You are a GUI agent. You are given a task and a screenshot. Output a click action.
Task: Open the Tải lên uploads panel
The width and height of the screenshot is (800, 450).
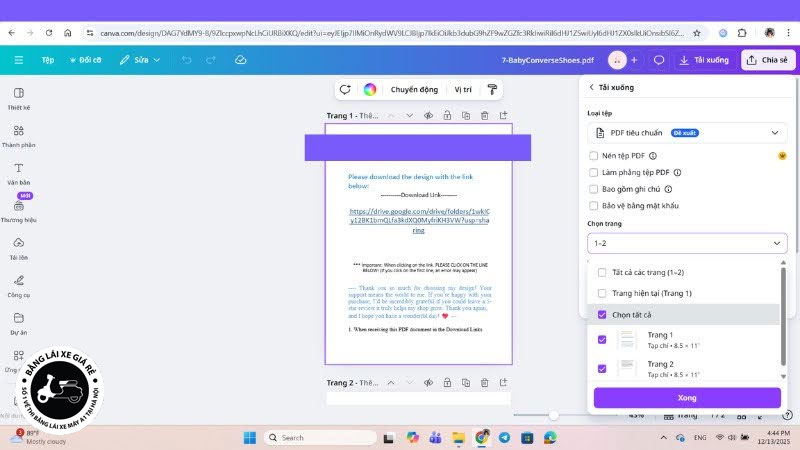click(x=19, y=248)
